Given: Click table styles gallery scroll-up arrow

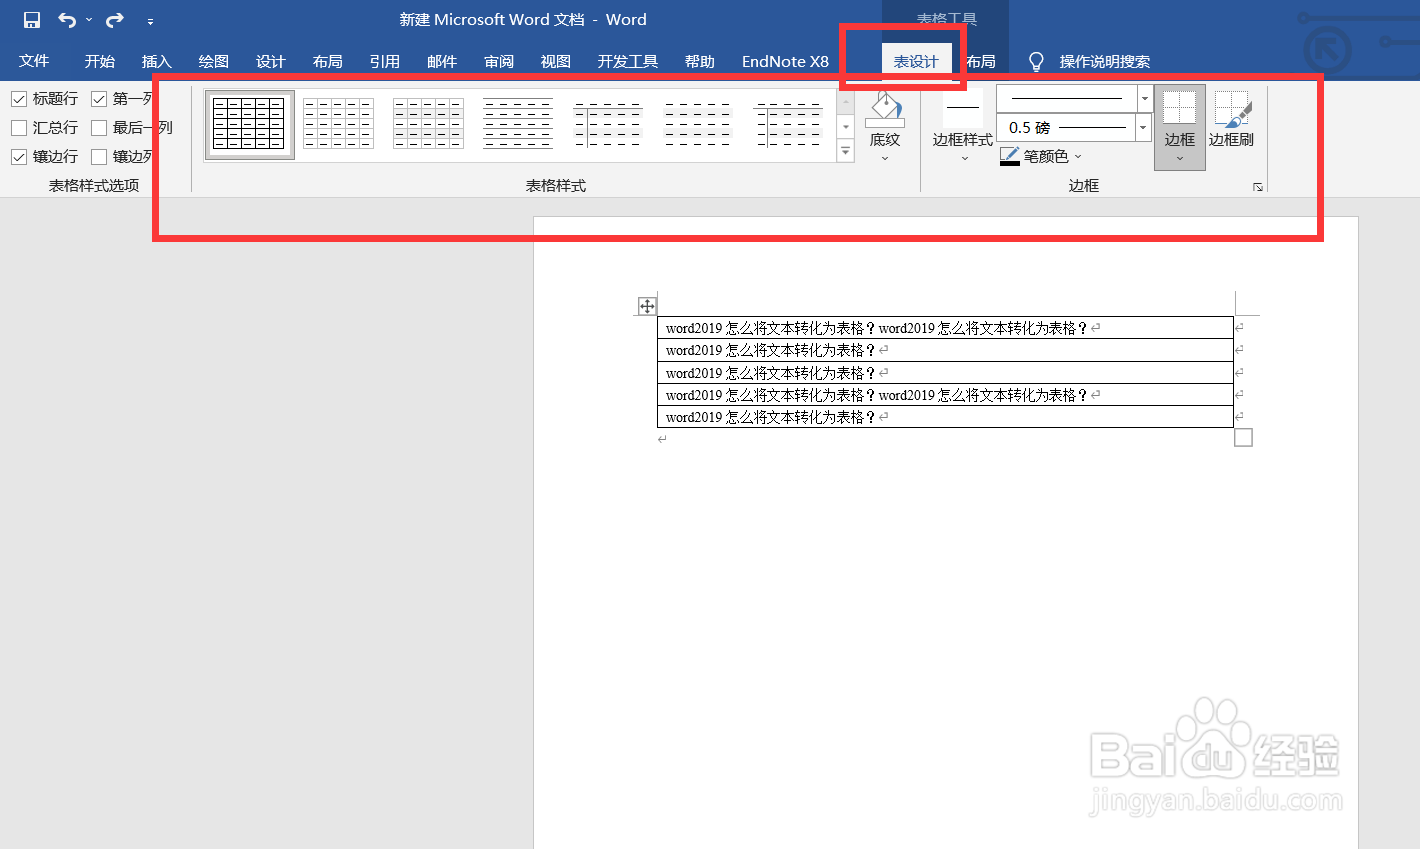Looking at the screenshot, I should (x=846, y=101).
